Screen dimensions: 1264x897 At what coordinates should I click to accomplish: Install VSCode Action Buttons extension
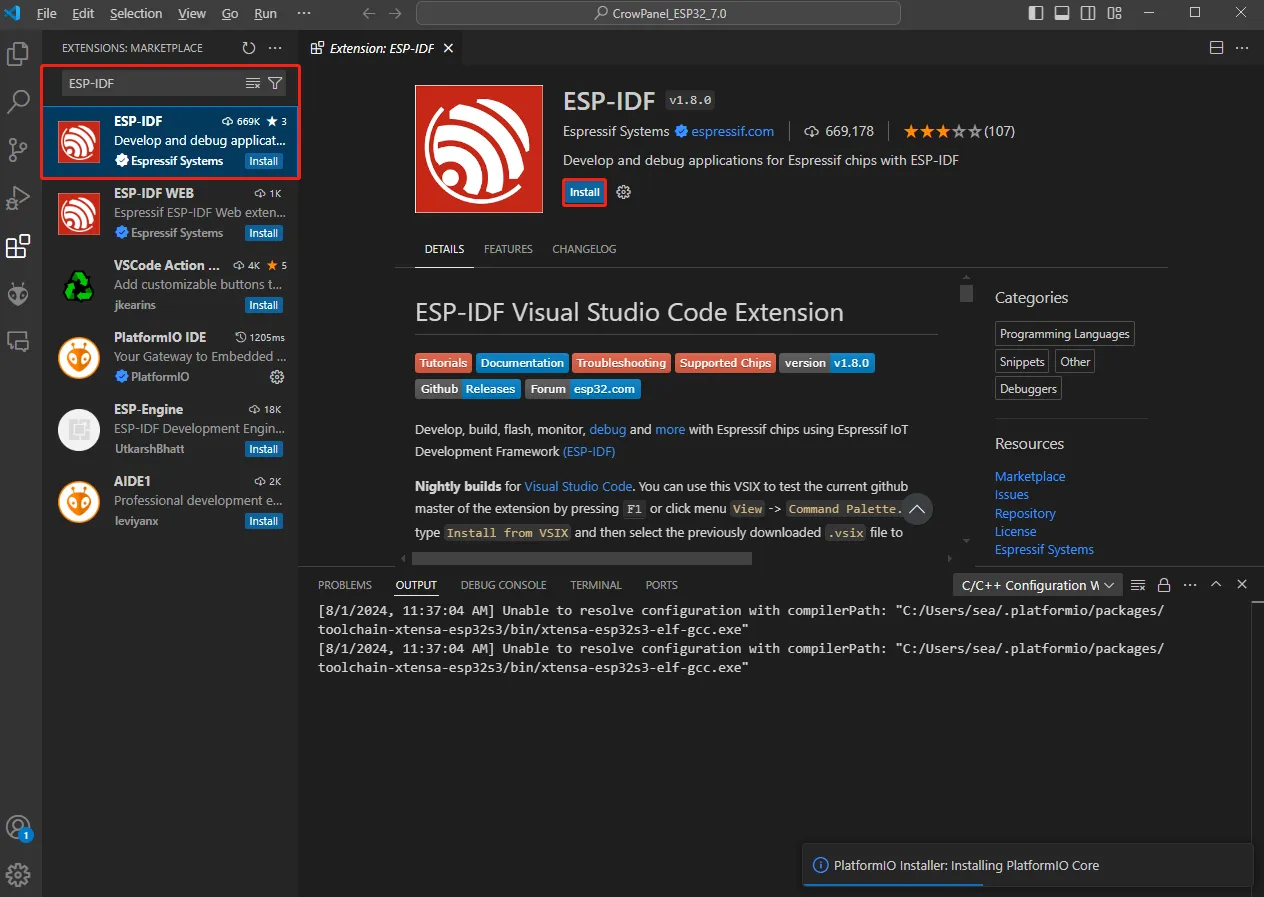point(264,305)
